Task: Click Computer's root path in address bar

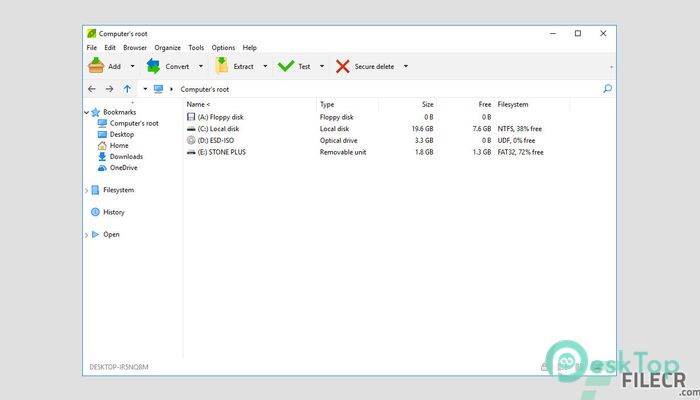Action: [x=204, y=89]
